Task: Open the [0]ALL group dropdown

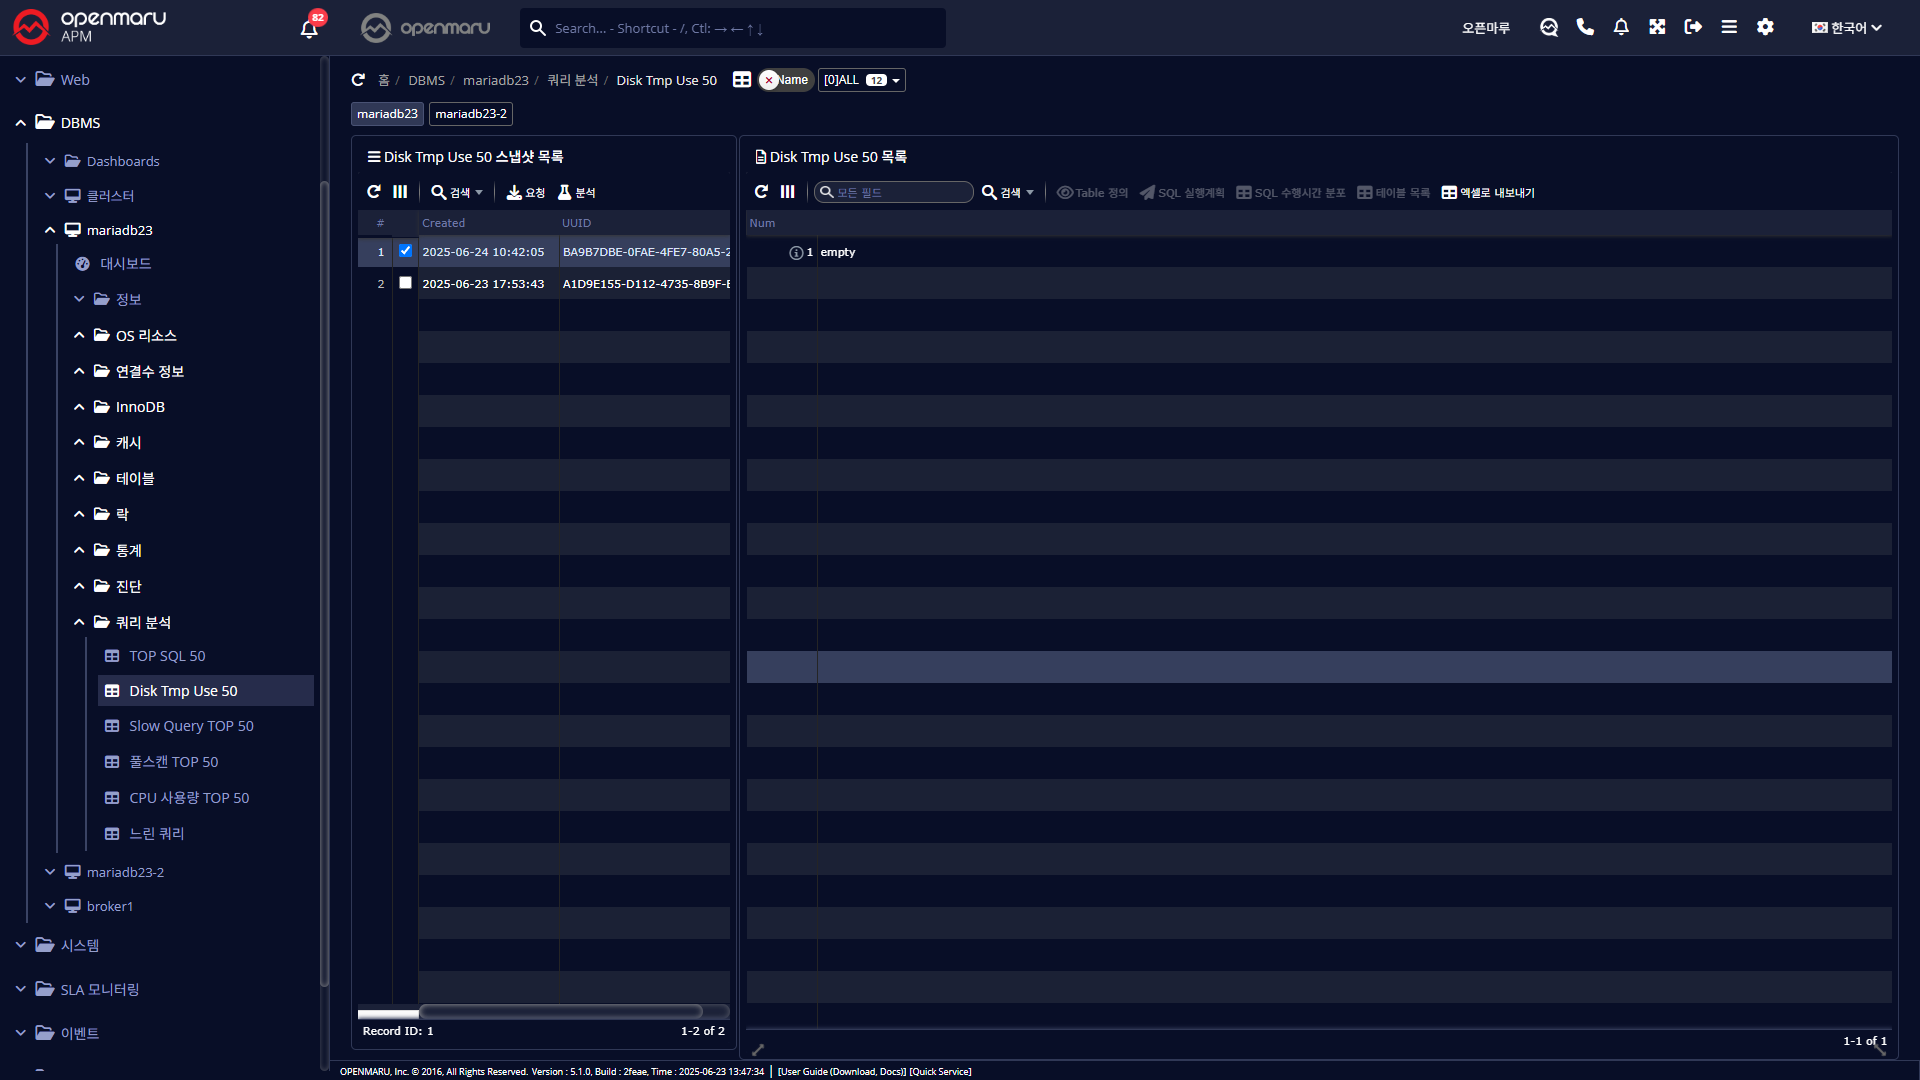Action: pos(862,80)
